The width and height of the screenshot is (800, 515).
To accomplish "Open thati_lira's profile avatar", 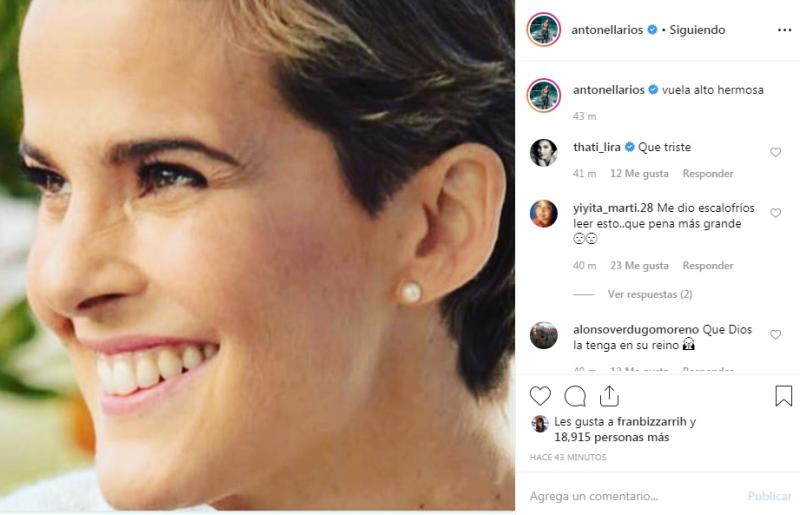I will coord(544,152).
